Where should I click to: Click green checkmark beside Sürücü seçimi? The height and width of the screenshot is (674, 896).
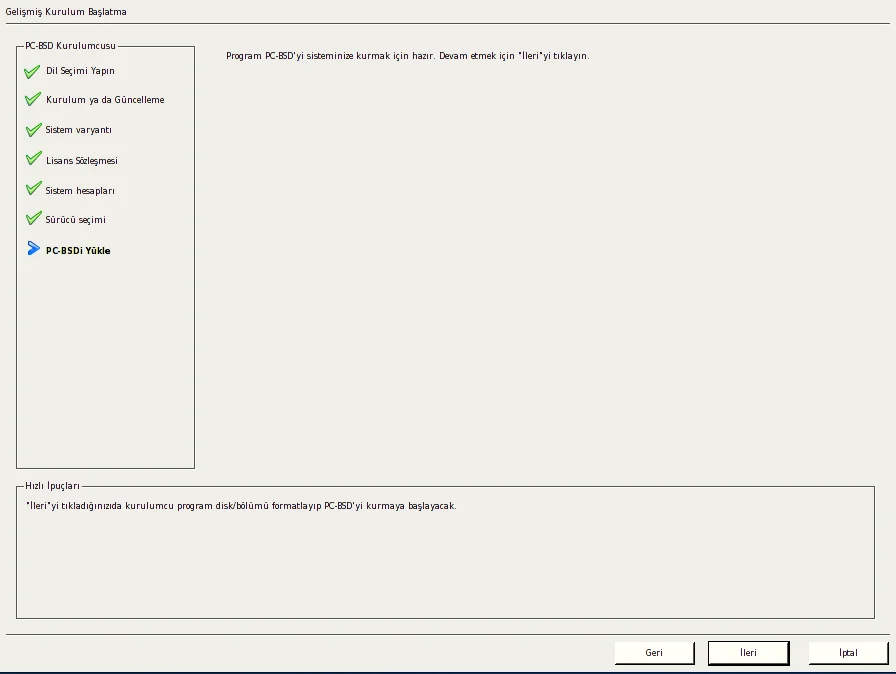(33, 218)
